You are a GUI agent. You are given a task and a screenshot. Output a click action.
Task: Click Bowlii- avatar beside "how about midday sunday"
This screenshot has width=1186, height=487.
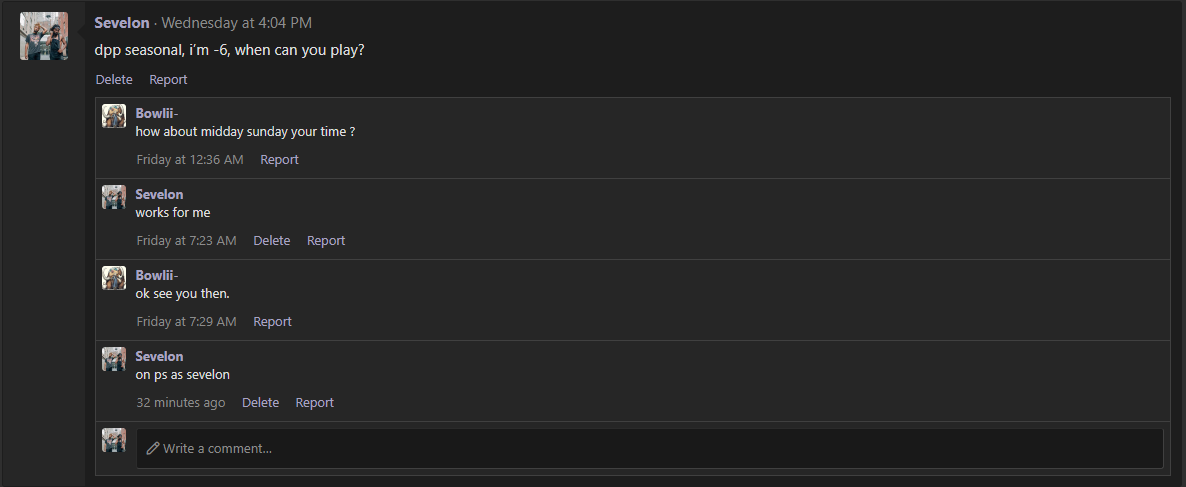click(114, 116)
